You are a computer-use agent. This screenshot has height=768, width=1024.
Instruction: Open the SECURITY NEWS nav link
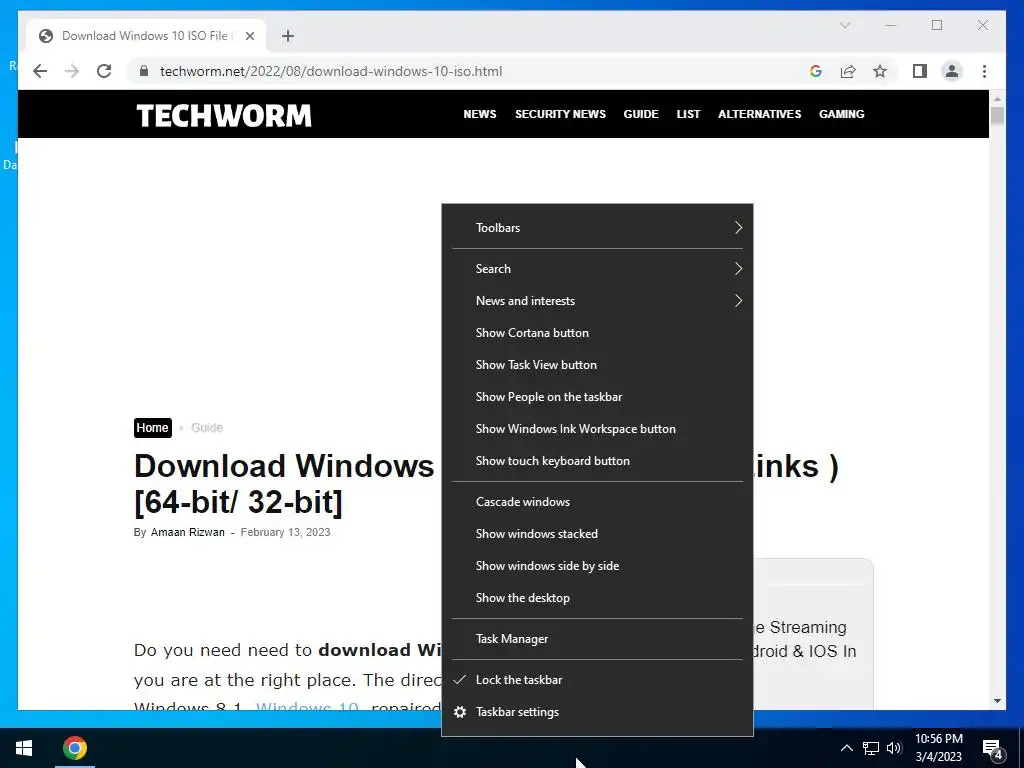tap(560, 114)
